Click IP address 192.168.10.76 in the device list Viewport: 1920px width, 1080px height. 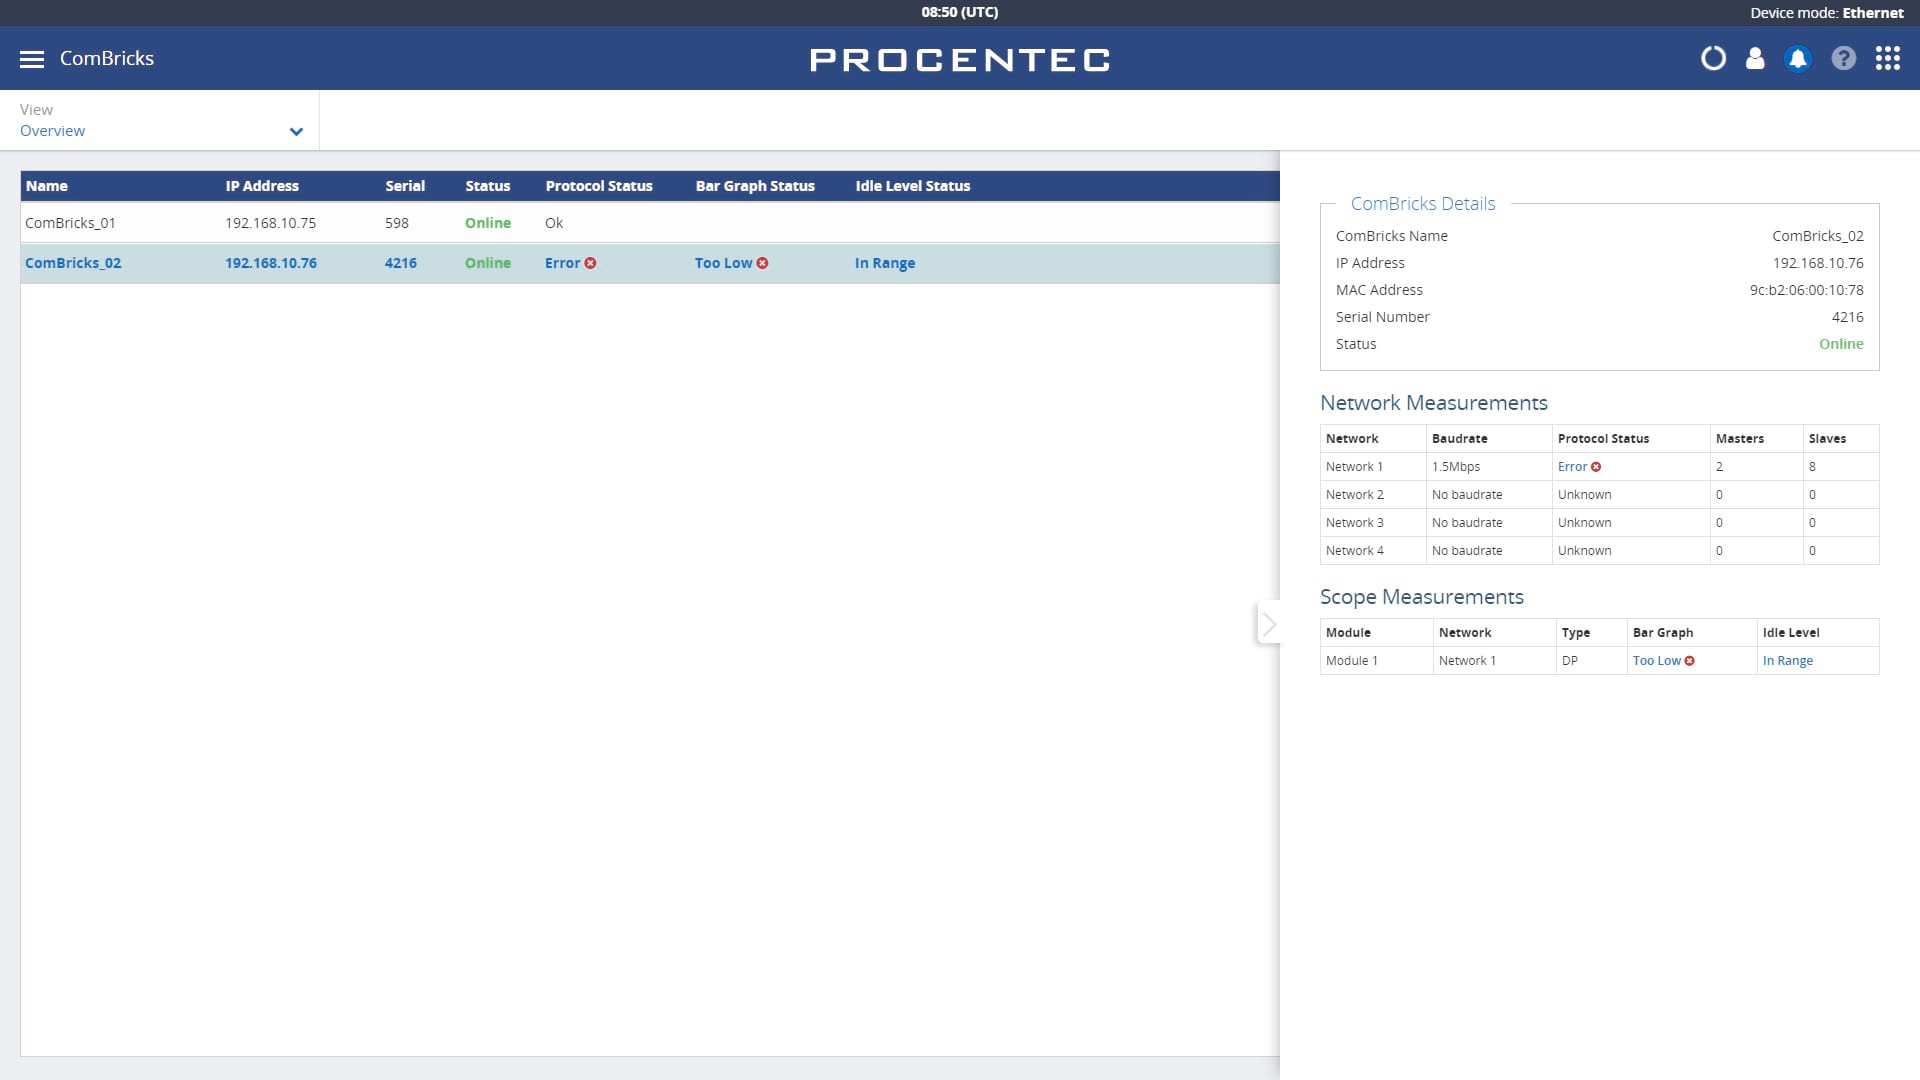coord(271,263)
